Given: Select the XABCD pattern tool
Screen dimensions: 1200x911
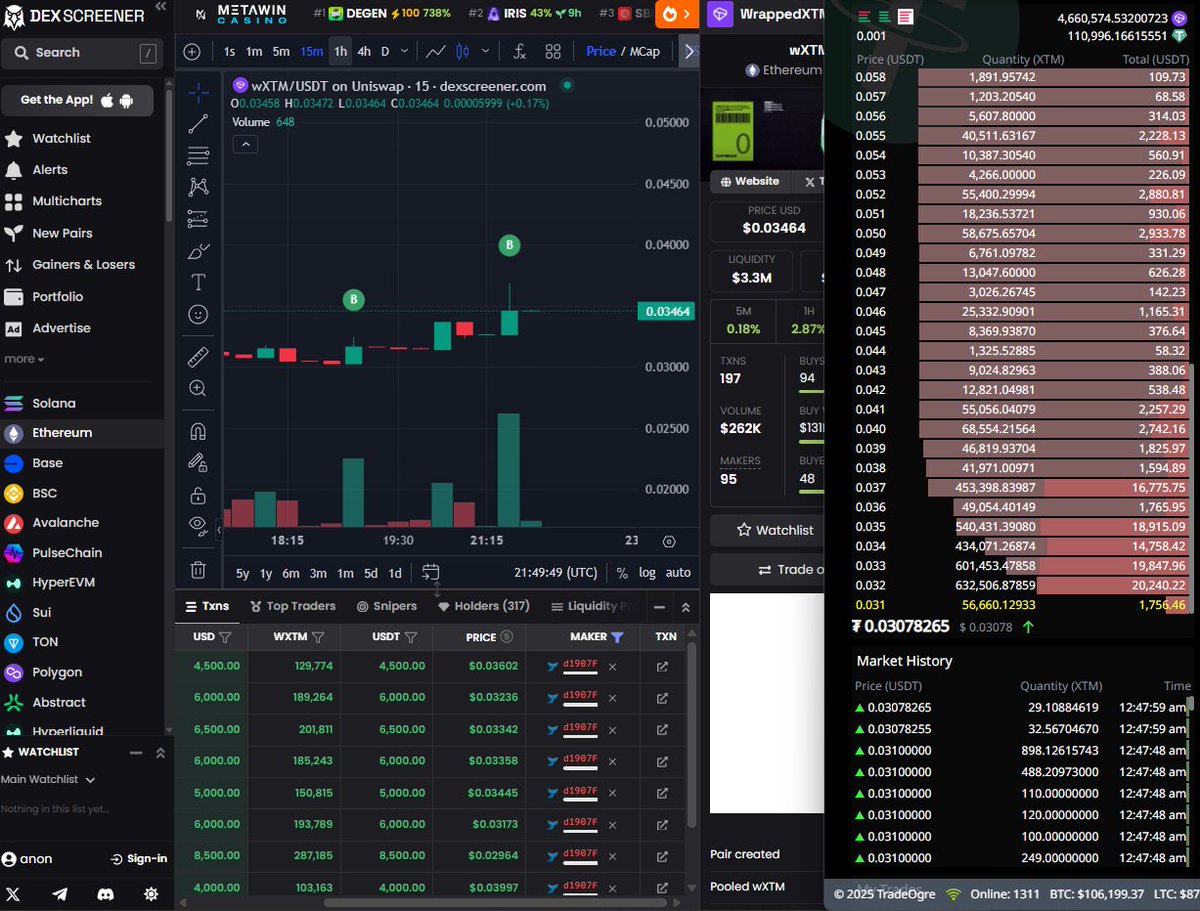Looking at the screenshot, I should point(198,187).
